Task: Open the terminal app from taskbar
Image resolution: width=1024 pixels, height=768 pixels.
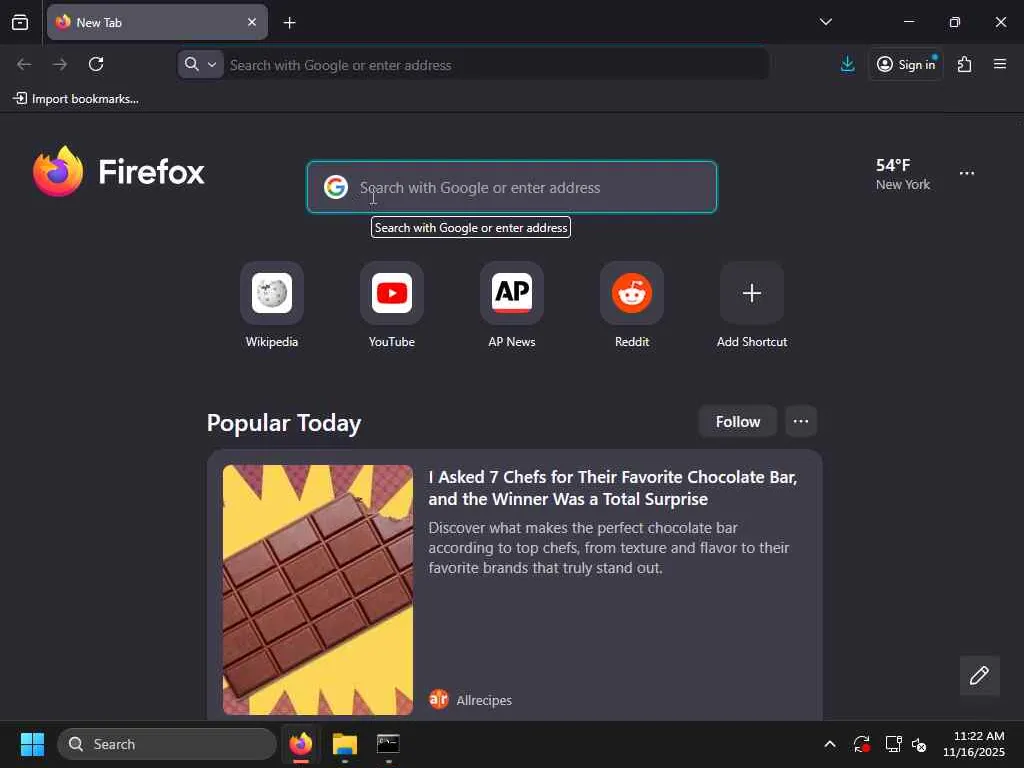Action: 388,744
